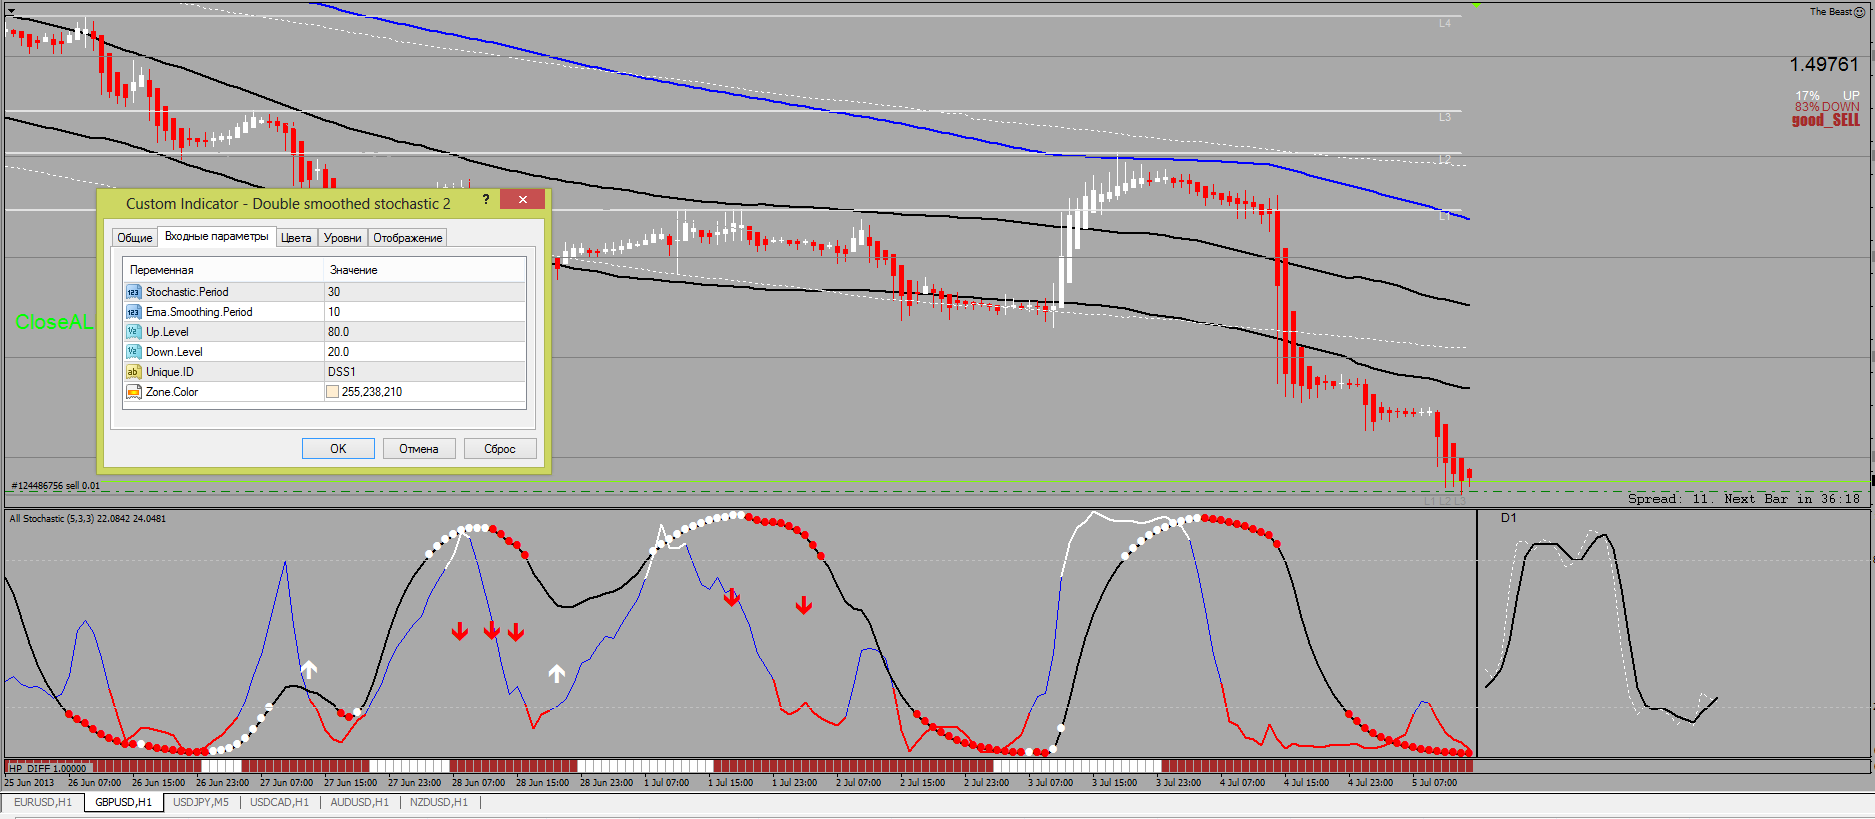Image resolution: width=1875 pixels, height=819 pixels.
Task: Click the green chart shift triangle marker at the top
Action: [x=1476, y=5]
